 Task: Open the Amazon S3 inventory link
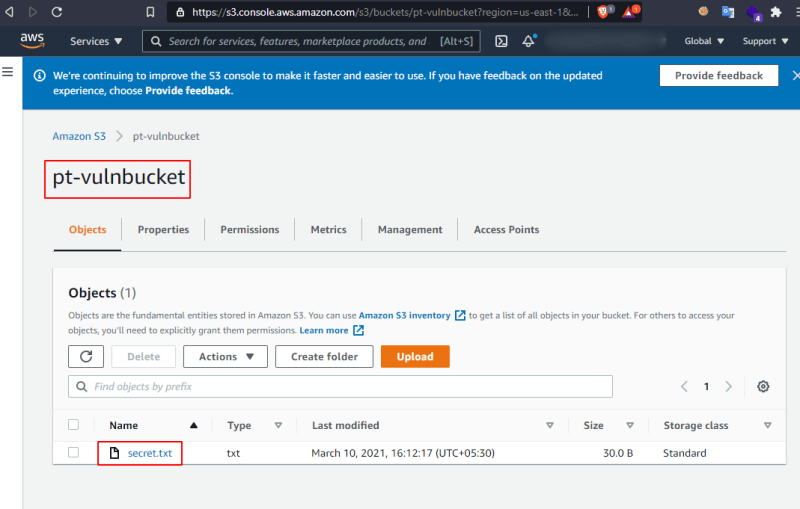click(x=404, y=315)
